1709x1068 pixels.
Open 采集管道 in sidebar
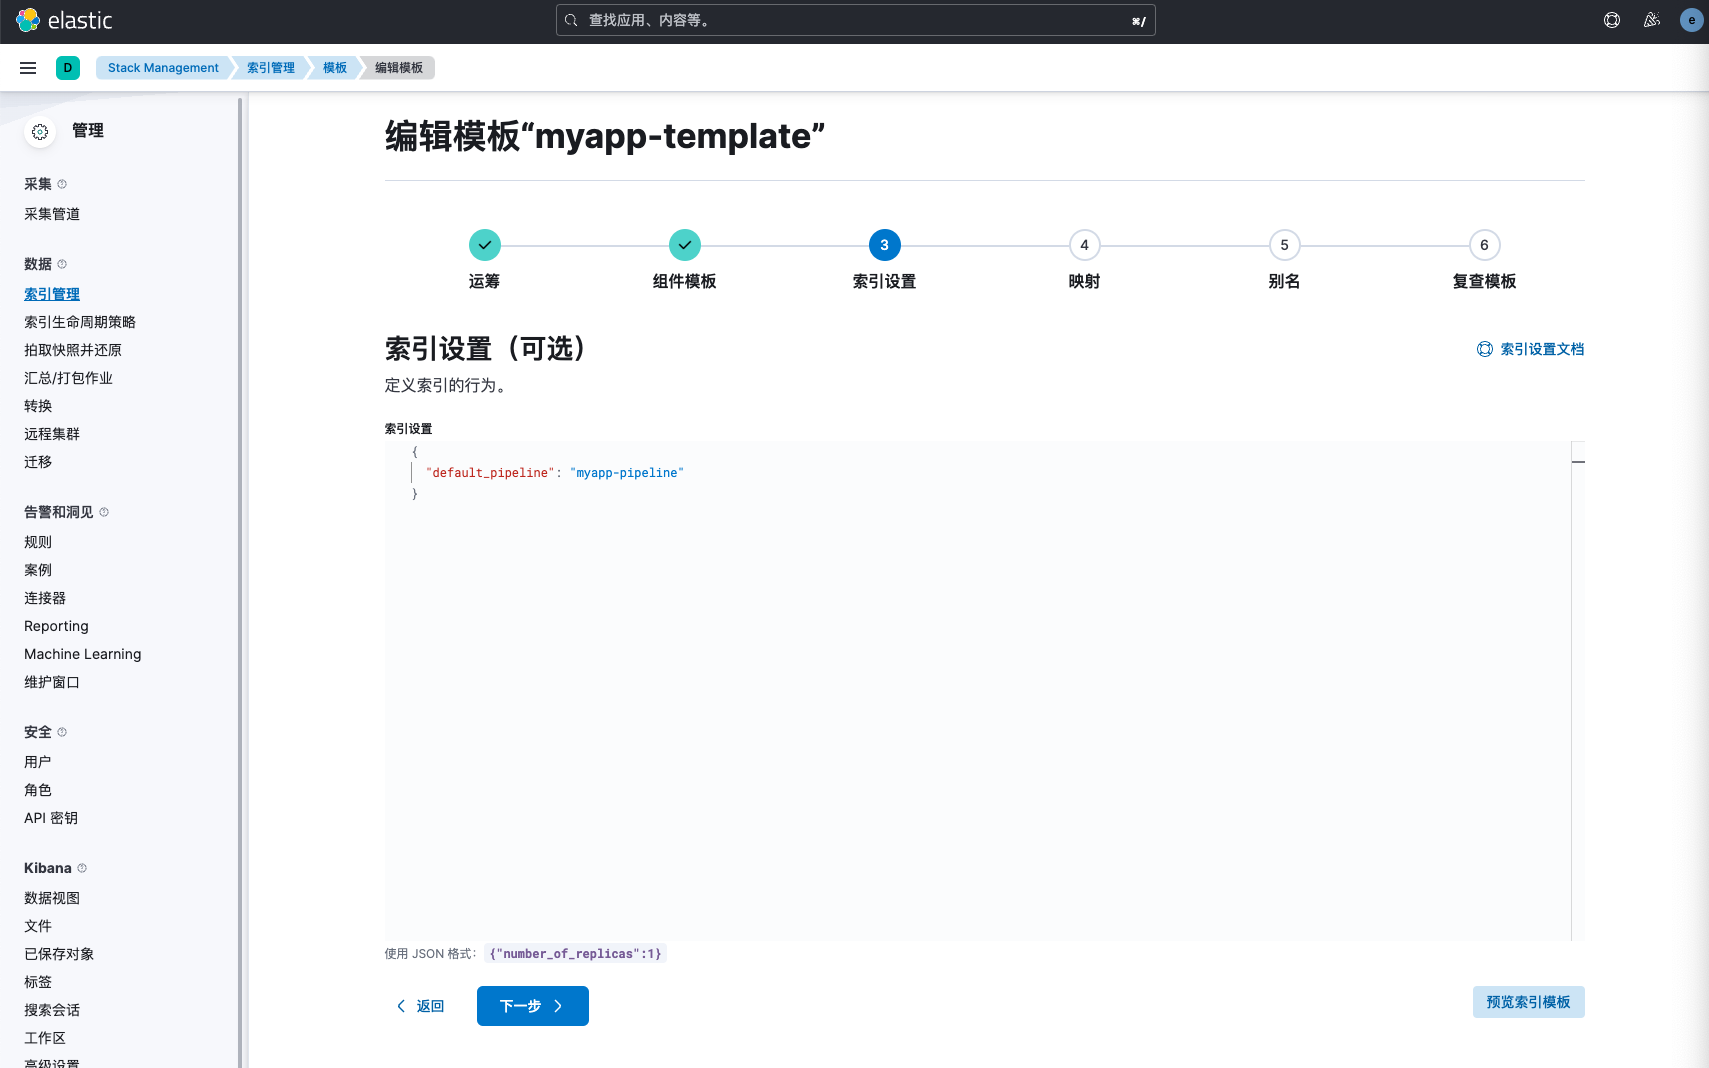[52, 214]
